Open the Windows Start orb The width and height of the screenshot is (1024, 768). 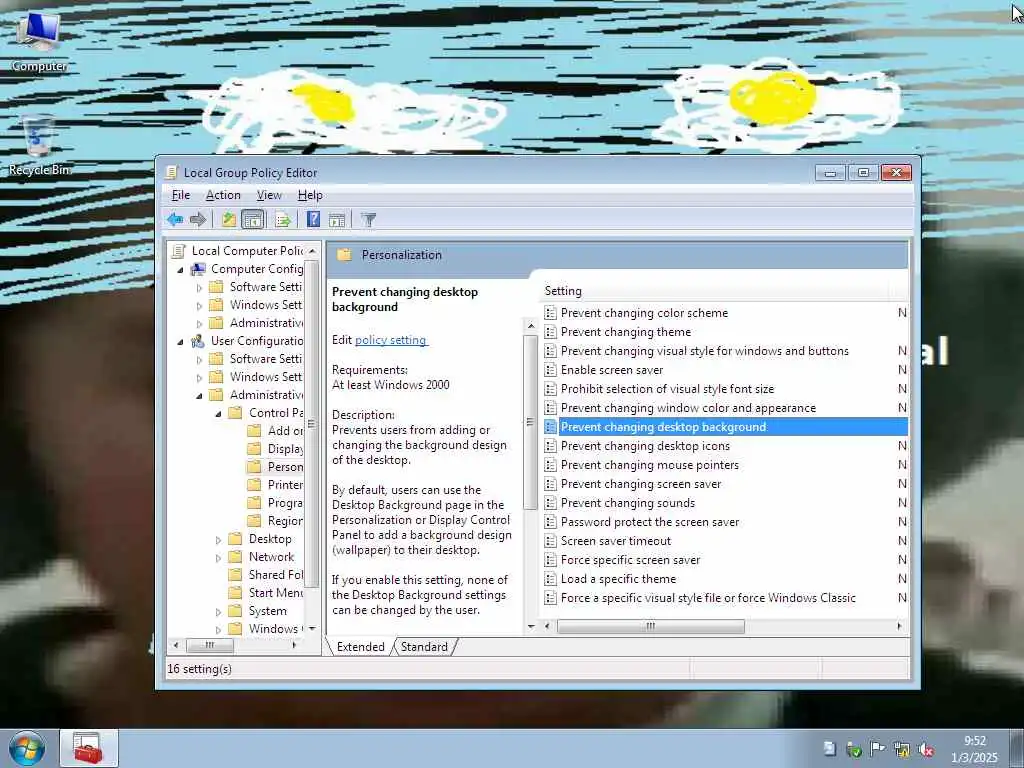(27, 748)
